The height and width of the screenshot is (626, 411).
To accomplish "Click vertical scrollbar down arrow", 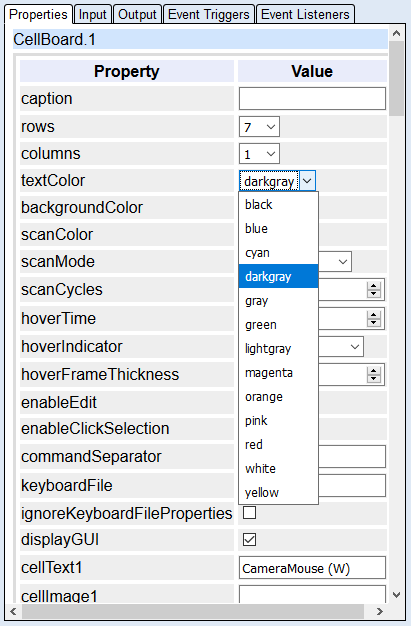I will (396, 595).
